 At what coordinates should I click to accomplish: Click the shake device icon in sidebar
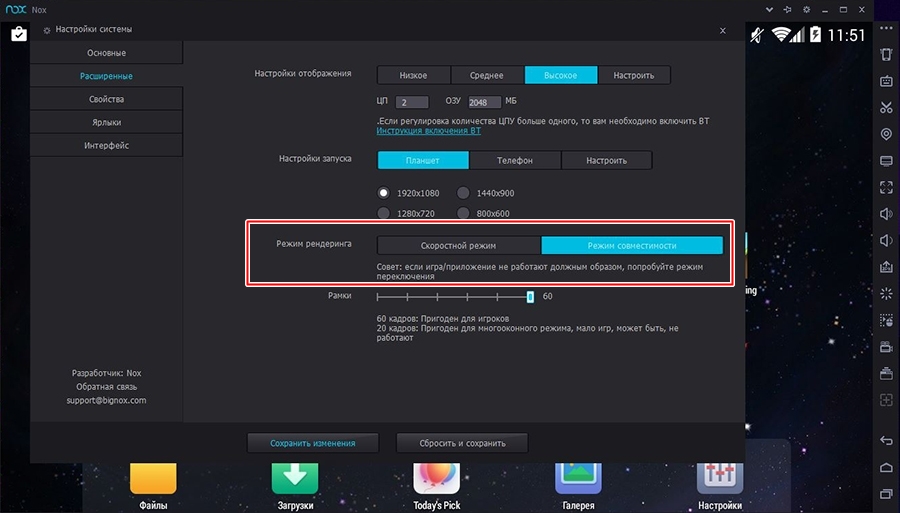[886, 55]
